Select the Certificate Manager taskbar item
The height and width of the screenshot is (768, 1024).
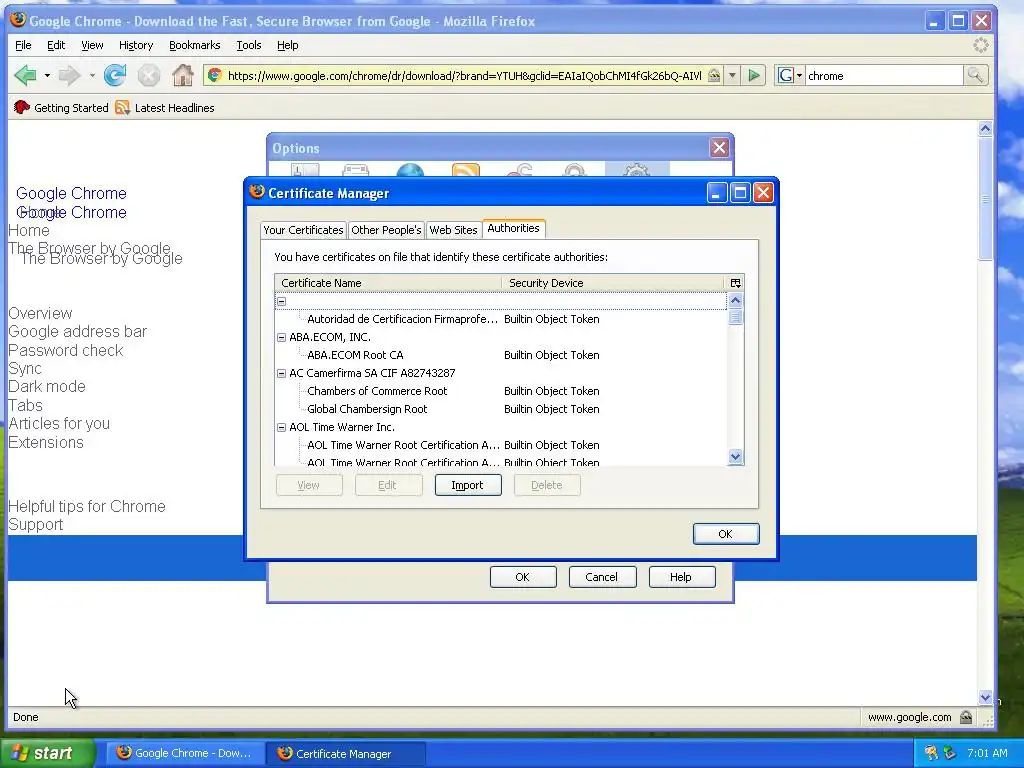[345, 754]
